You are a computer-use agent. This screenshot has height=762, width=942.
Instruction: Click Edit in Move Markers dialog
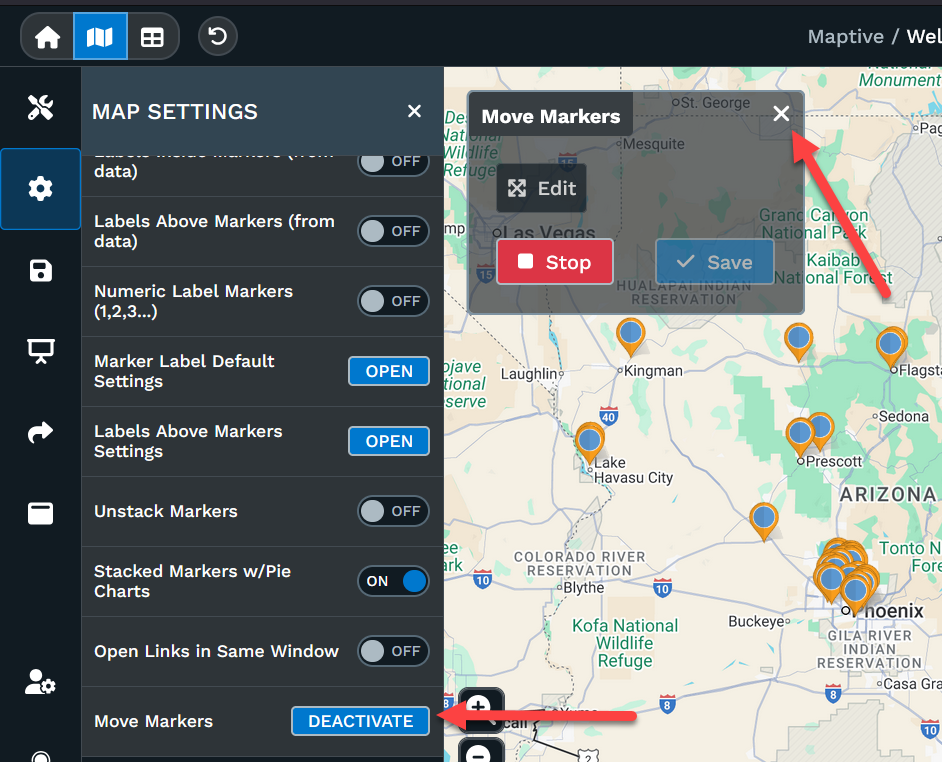pyautogui.click(x=541, y=188)
